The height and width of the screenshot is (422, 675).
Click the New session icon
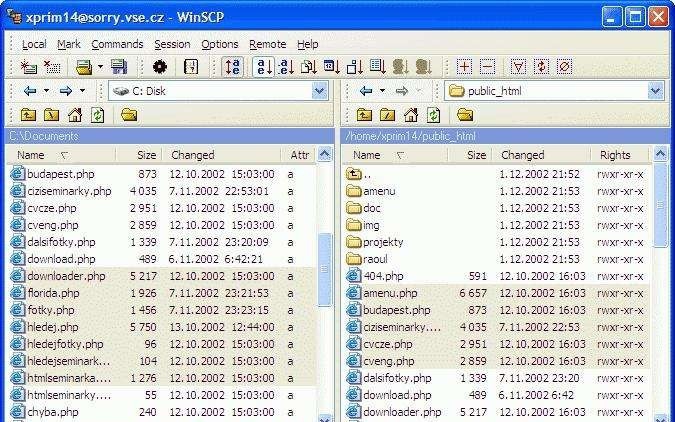coord(28,67)
